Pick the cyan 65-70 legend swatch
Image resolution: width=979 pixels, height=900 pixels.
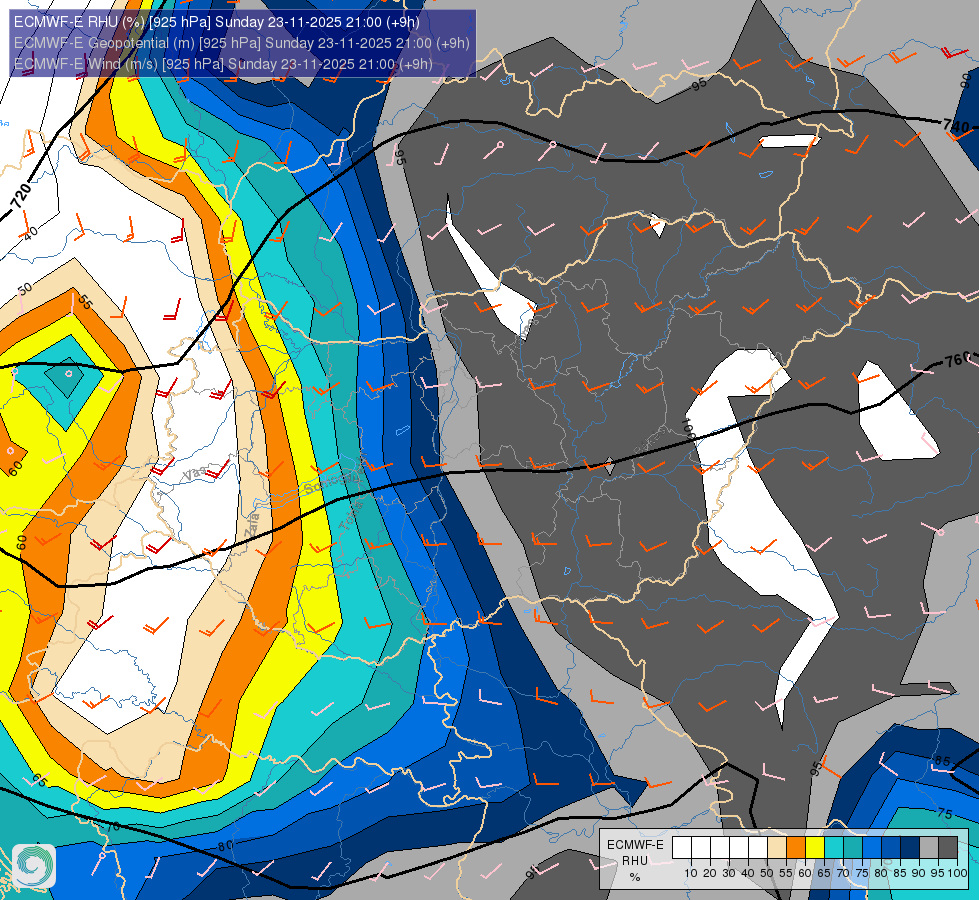point(834,848)
